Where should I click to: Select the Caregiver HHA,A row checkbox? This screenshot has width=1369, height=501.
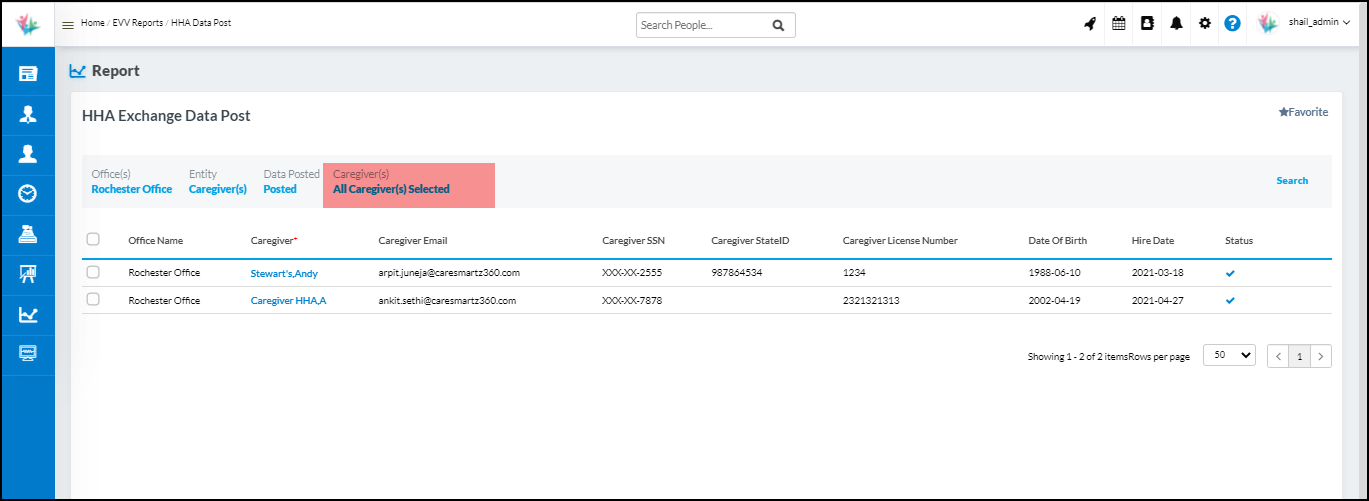93,300
